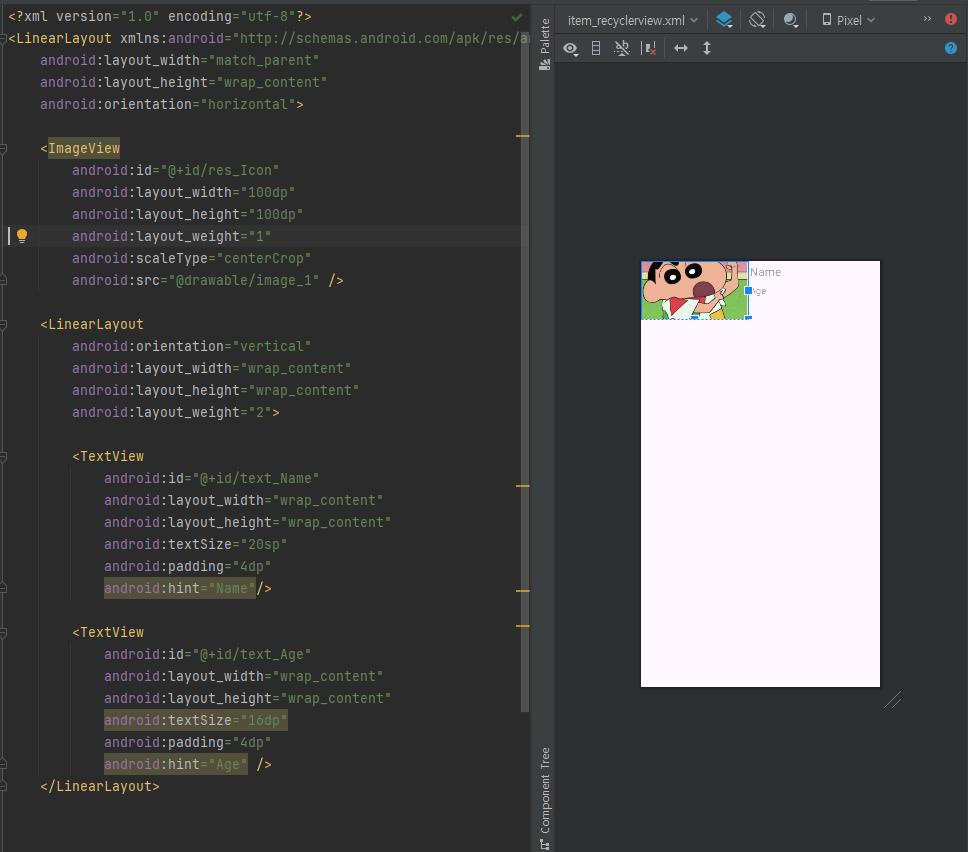The width and height of the screenshot is (968, 852).
Task: Collapse the text_Age TextView fold marker
Action: tap(3, 633)
